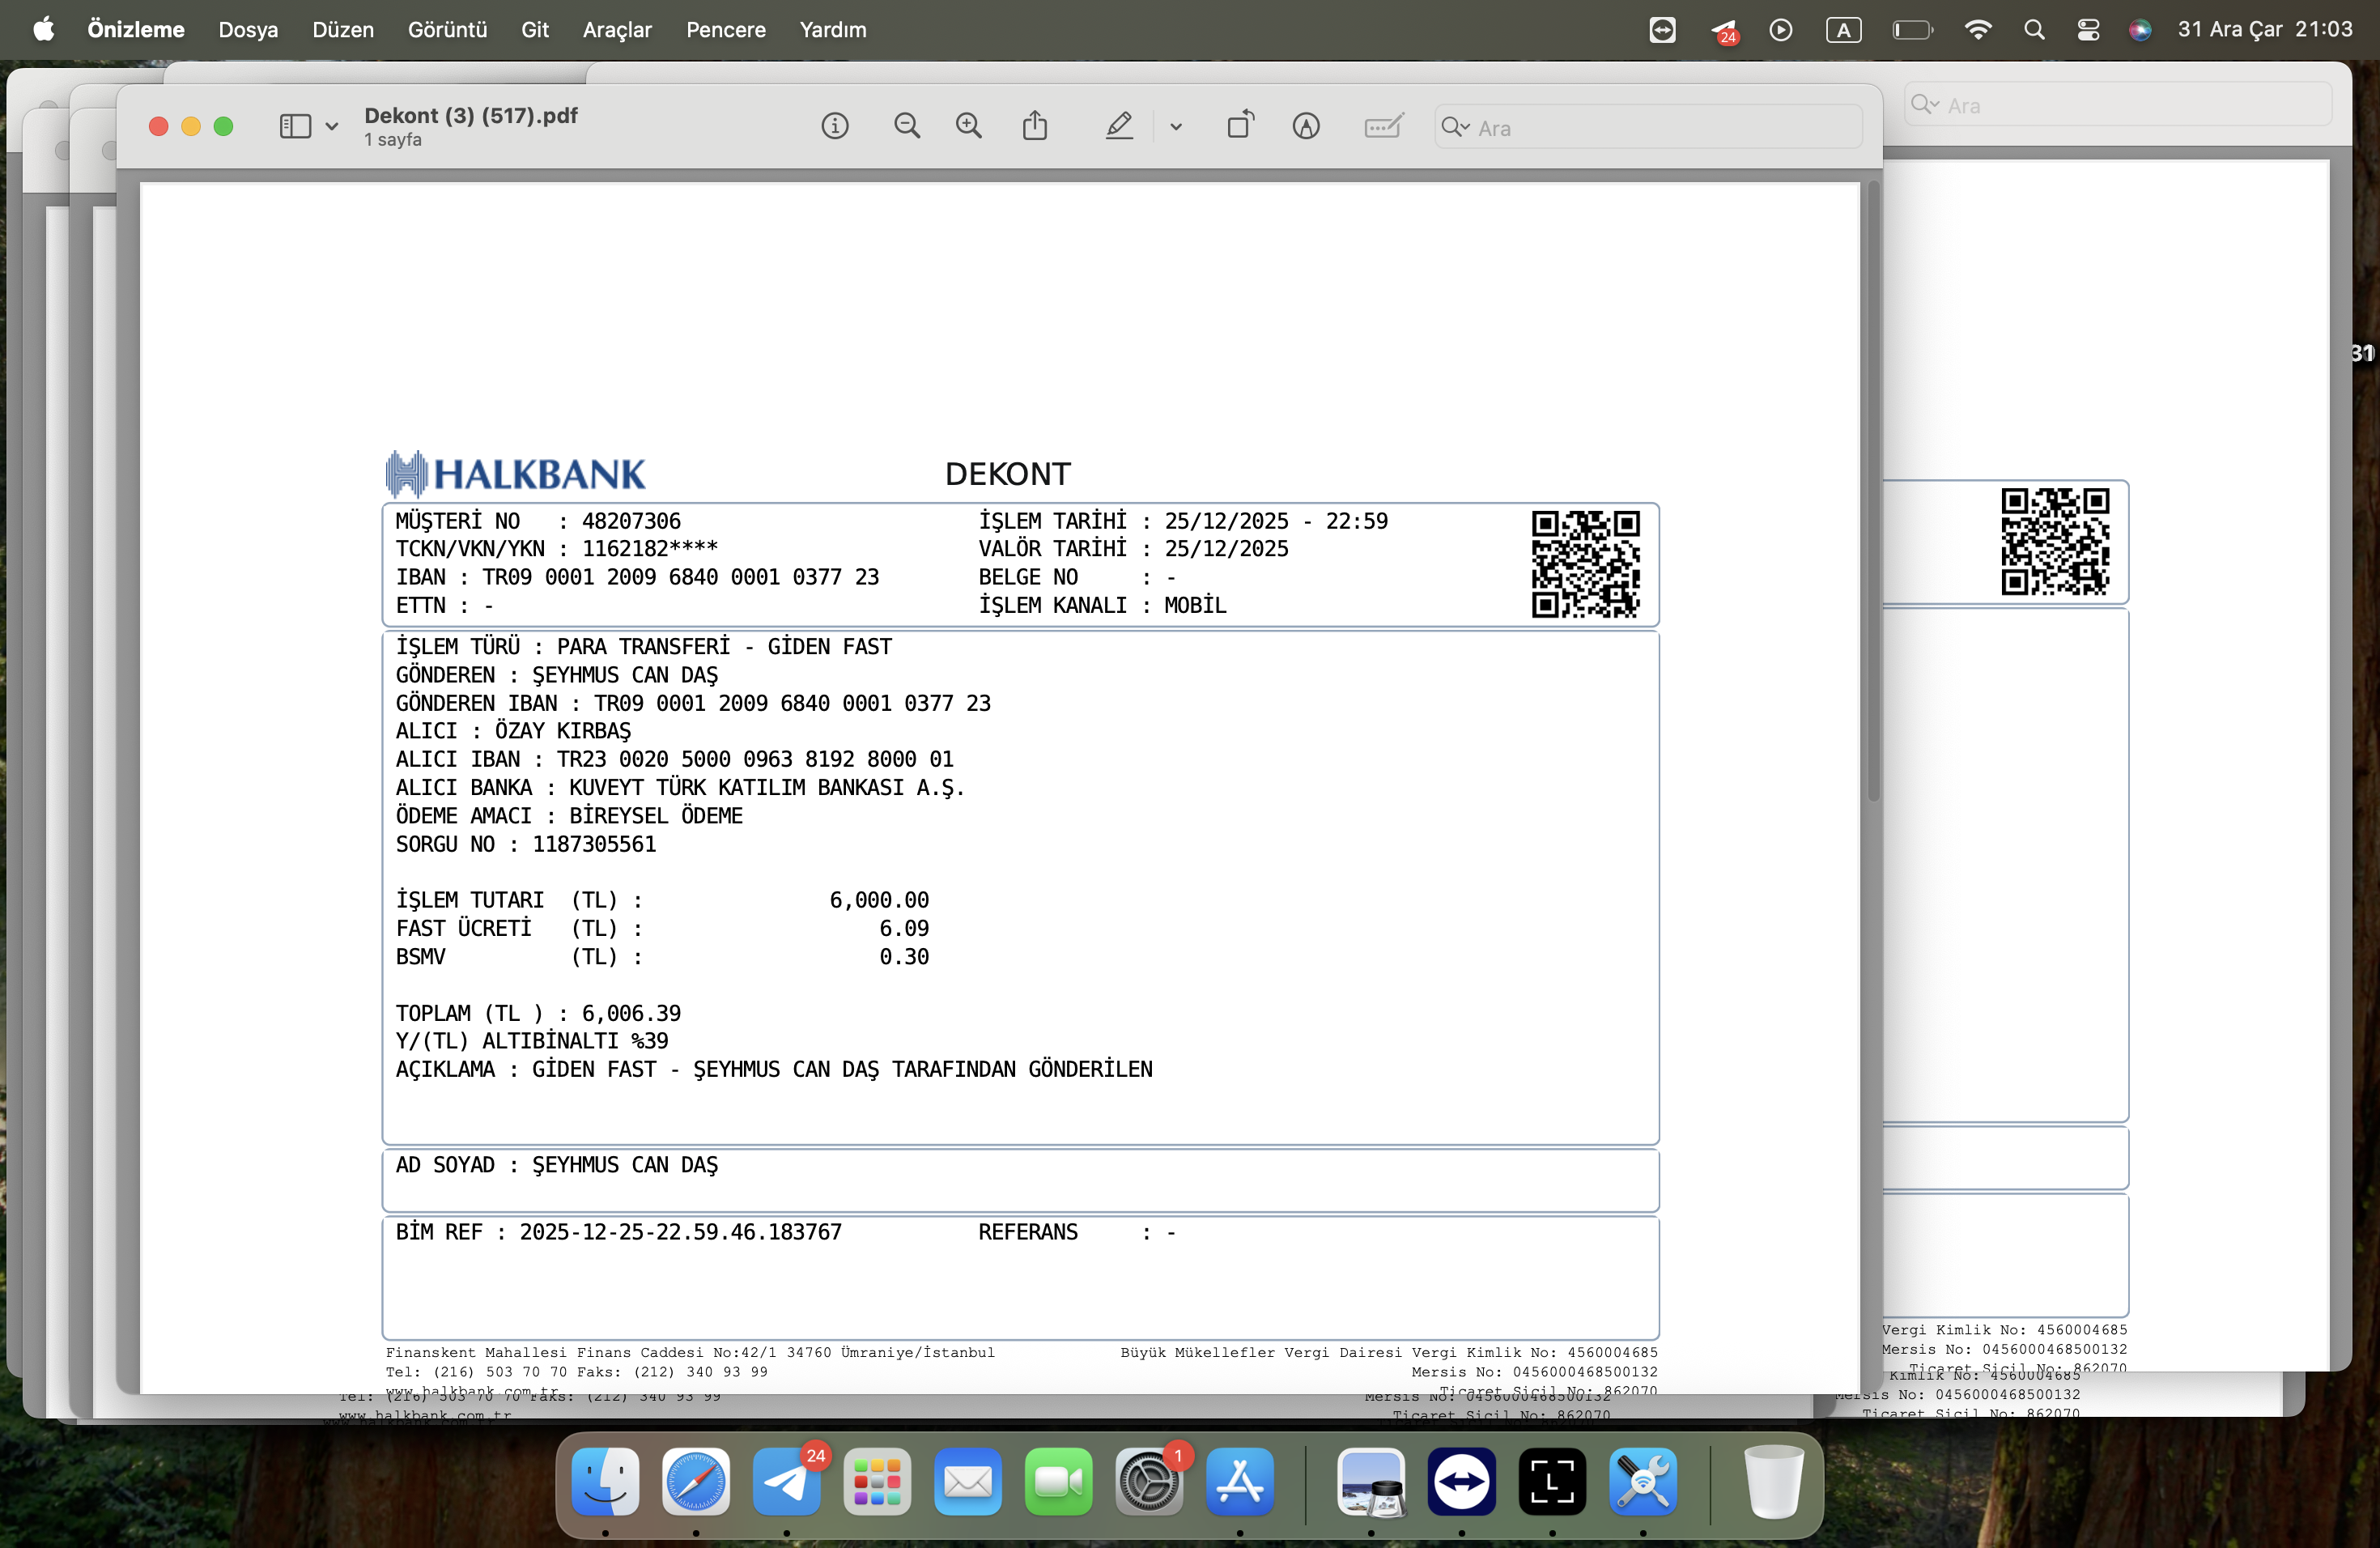Show the document info inspector
The image size is (2380, 1548).
(835, 126)
